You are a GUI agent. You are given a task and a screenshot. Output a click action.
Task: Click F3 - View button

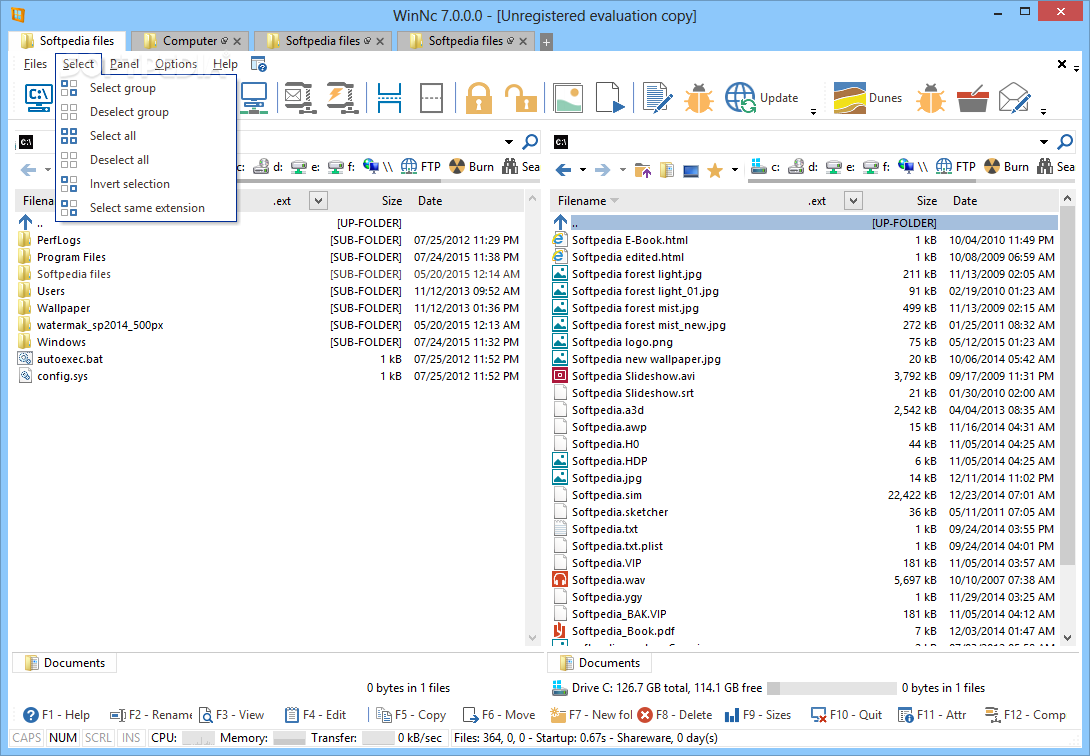(x=231, y=714)
